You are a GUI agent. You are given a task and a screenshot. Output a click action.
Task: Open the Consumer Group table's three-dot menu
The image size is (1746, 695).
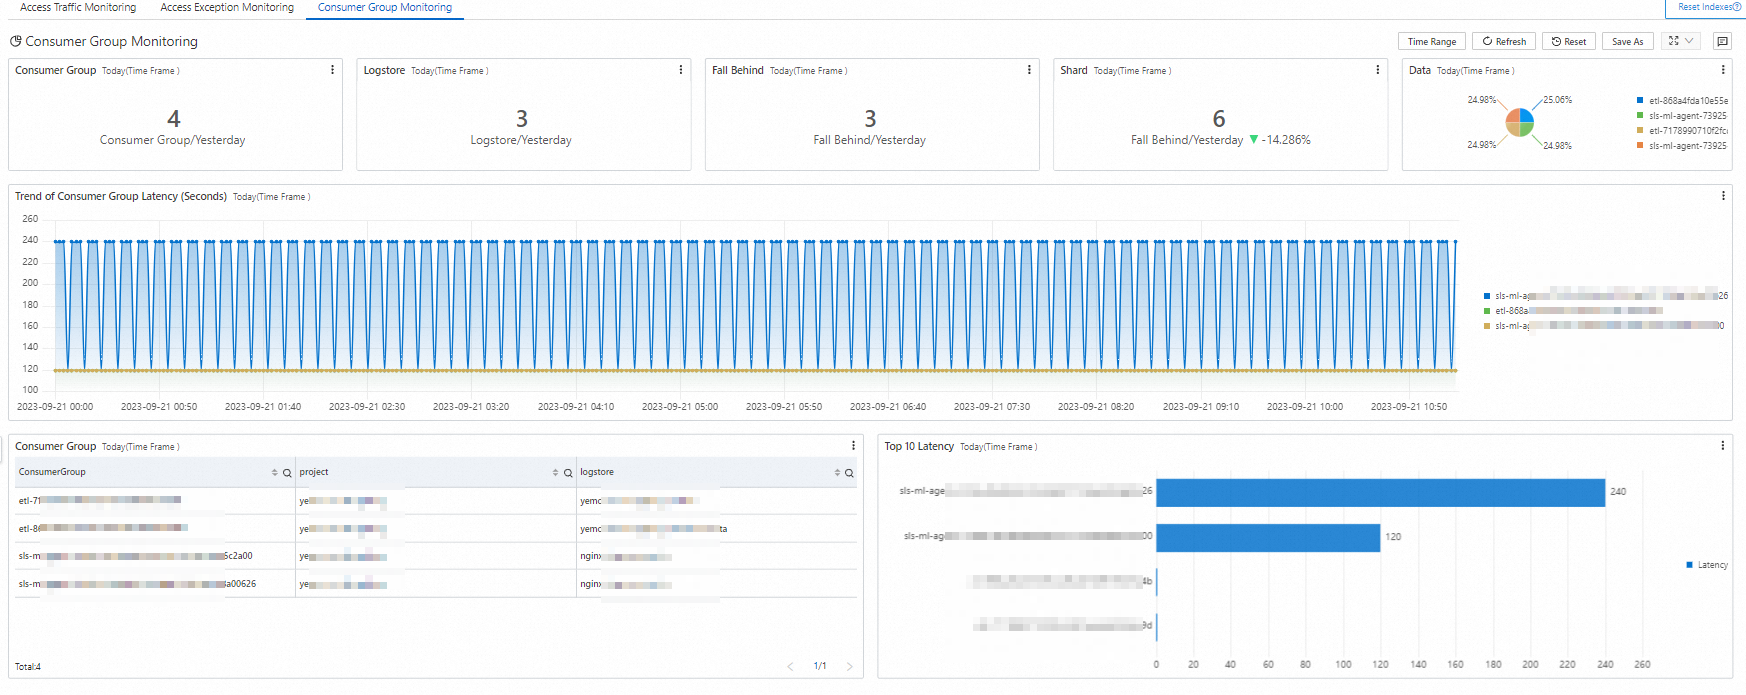[x=853, y=446]
